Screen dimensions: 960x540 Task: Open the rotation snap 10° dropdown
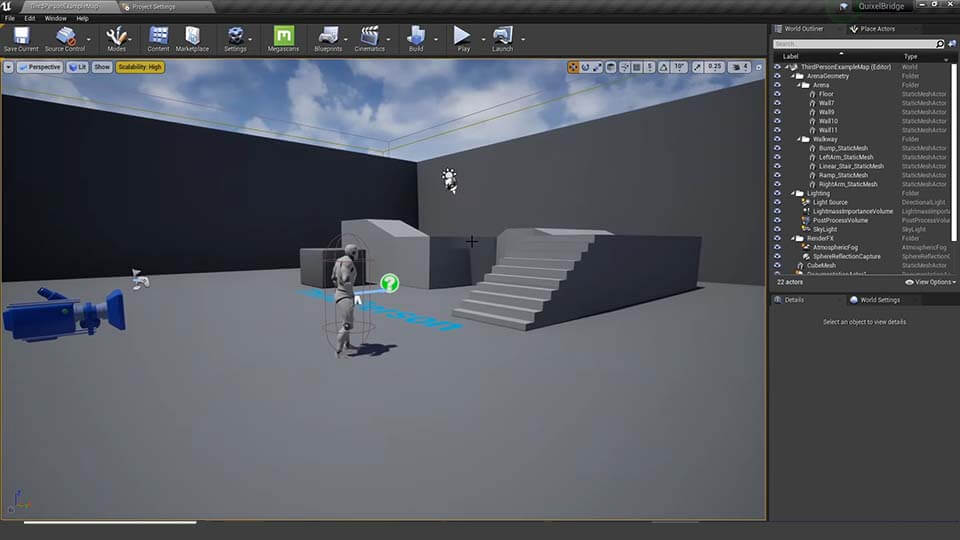click(x=680, y=67)
